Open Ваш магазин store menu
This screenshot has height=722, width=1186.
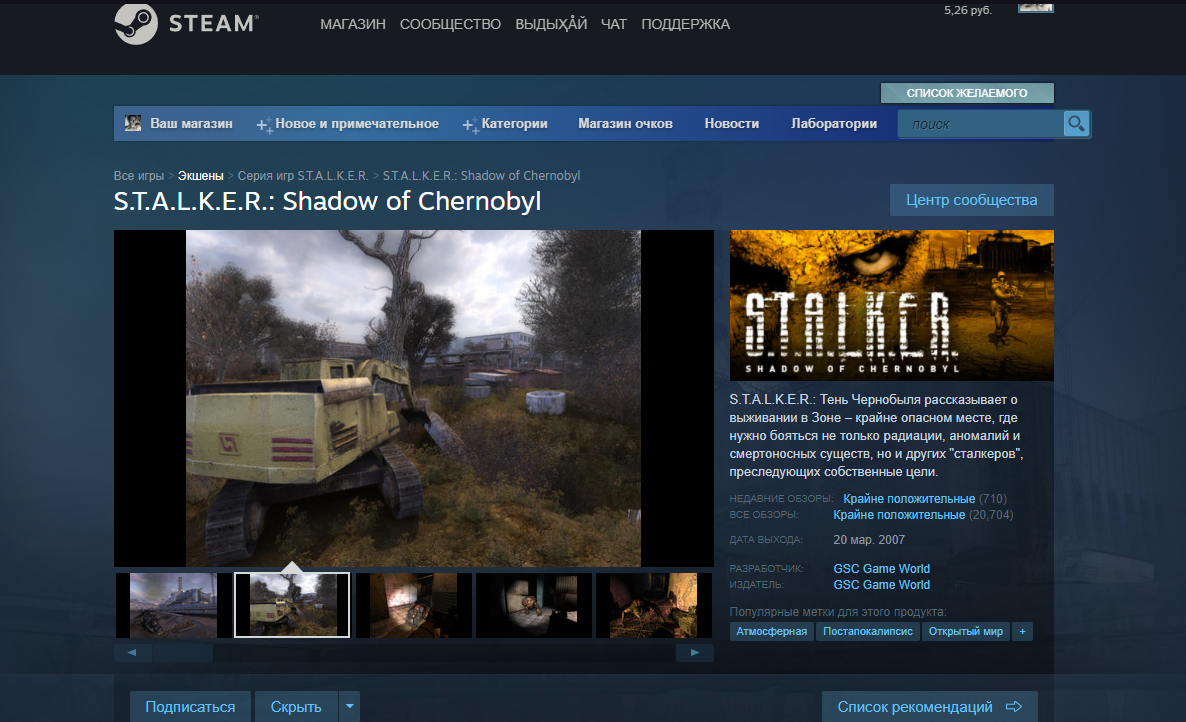tap(191, 123)
